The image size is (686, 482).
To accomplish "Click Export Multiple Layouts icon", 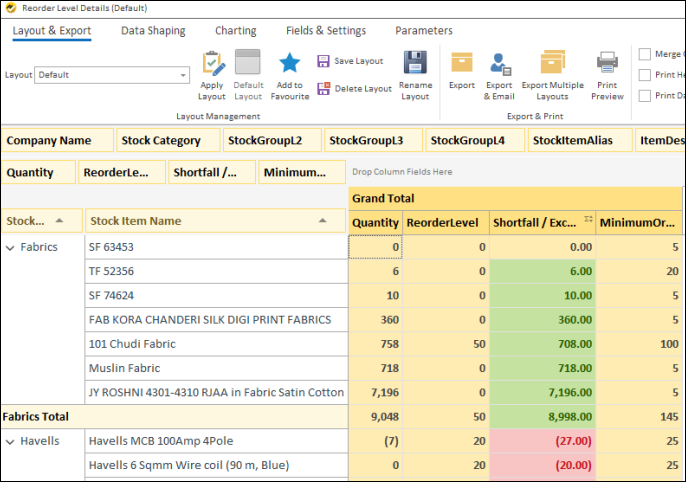I will point(552,64).
